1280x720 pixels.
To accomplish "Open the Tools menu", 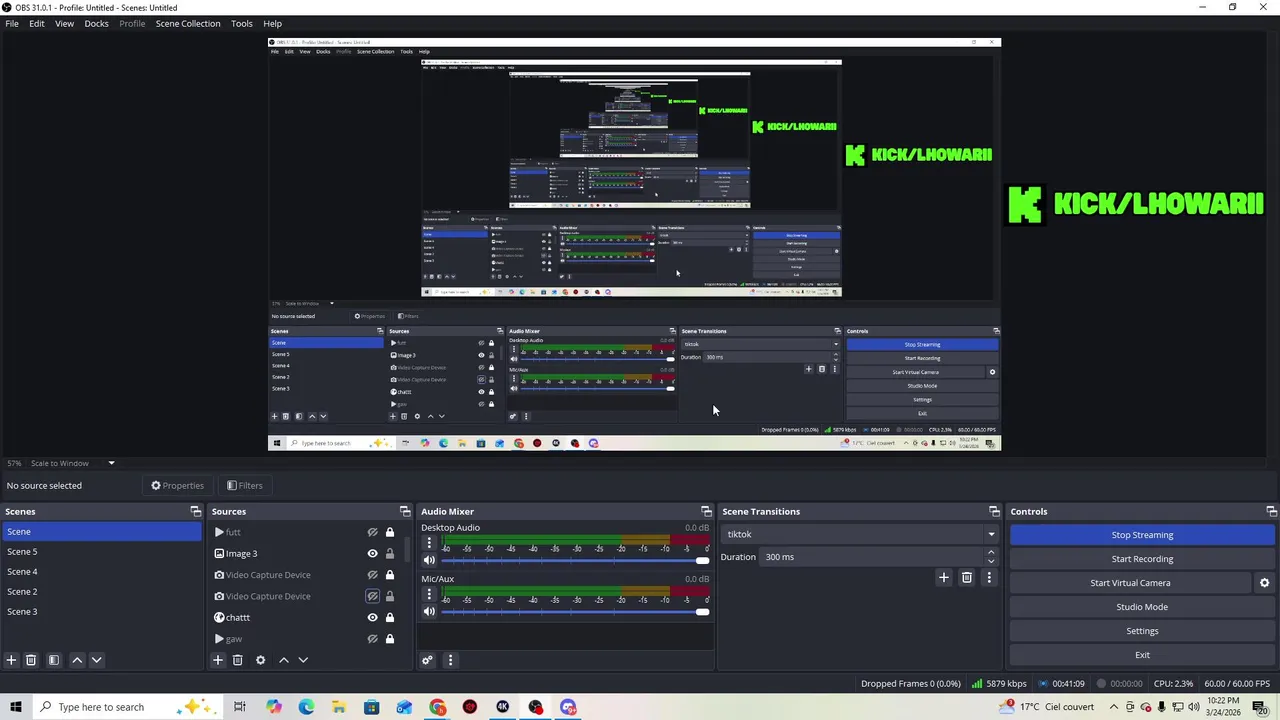I will click(x=242, y=23).
